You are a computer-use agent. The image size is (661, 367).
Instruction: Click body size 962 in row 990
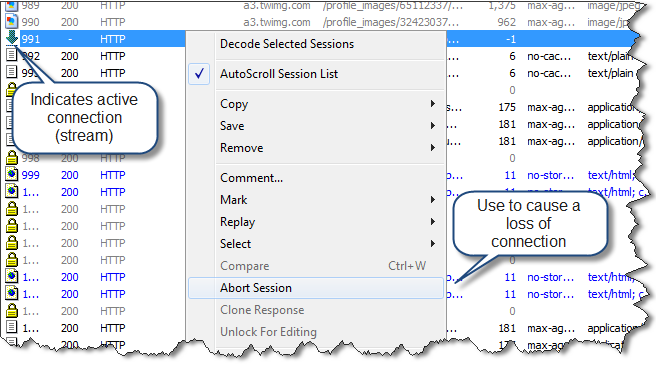506,22
